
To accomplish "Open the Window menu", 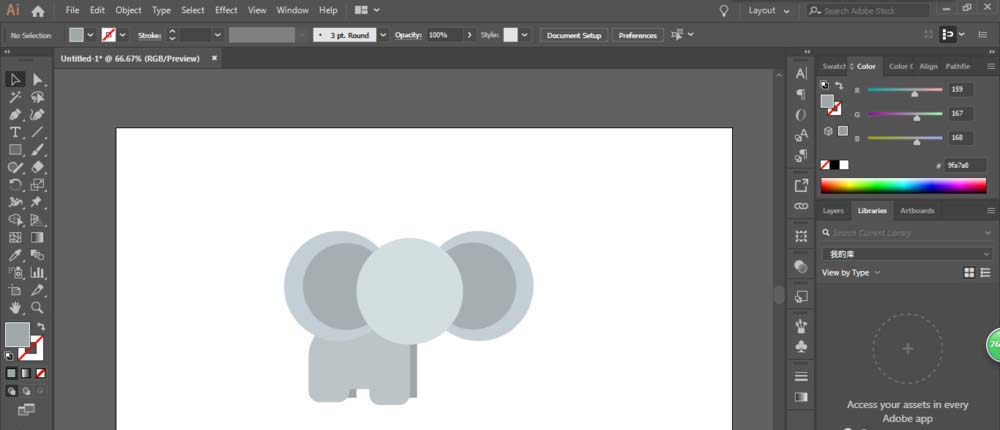I will [x=293, y=10].
